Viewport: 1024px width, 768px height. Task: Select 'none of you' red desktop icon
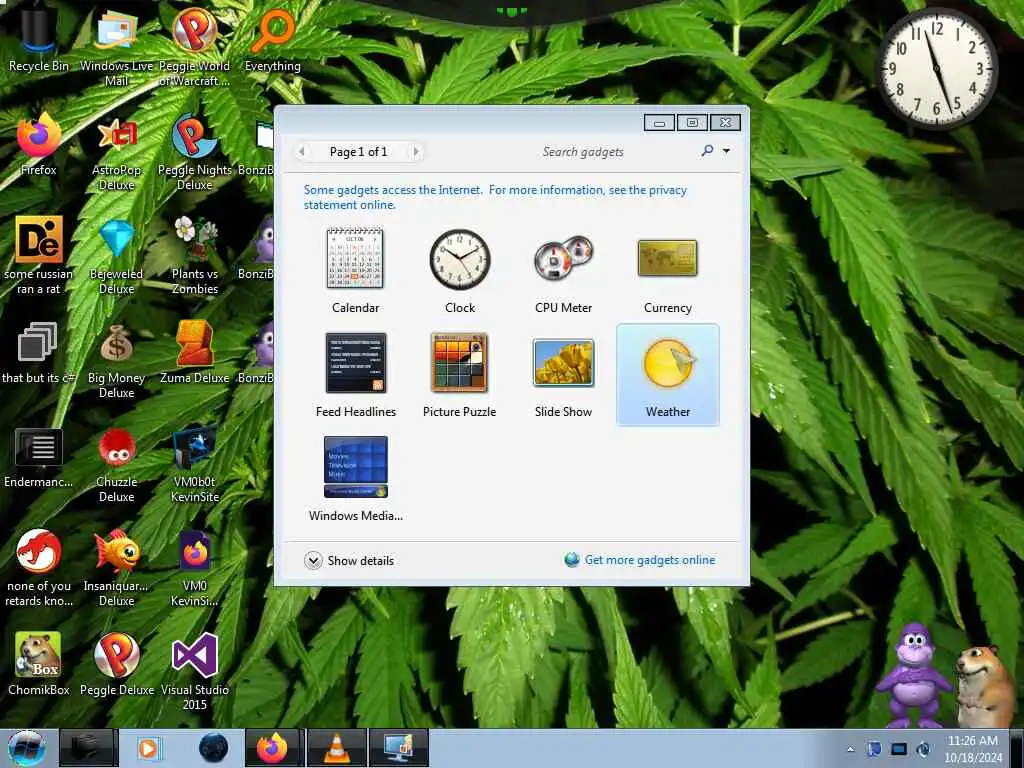click(x=39, y=568)
